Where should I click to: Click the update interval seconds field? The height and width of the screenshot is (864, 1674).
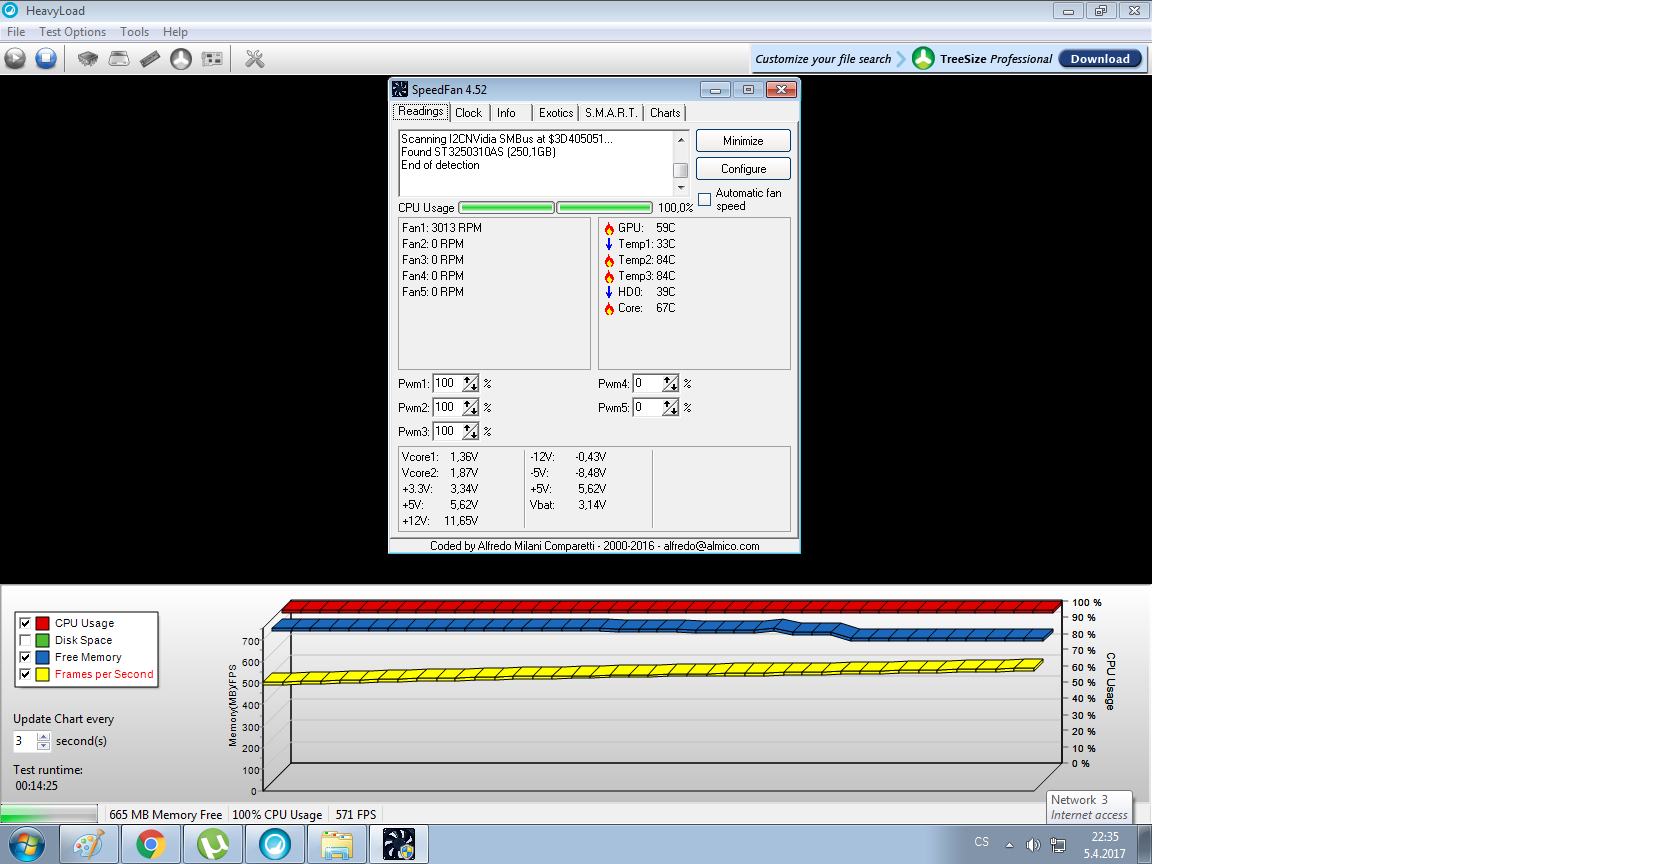click(25, 741)
